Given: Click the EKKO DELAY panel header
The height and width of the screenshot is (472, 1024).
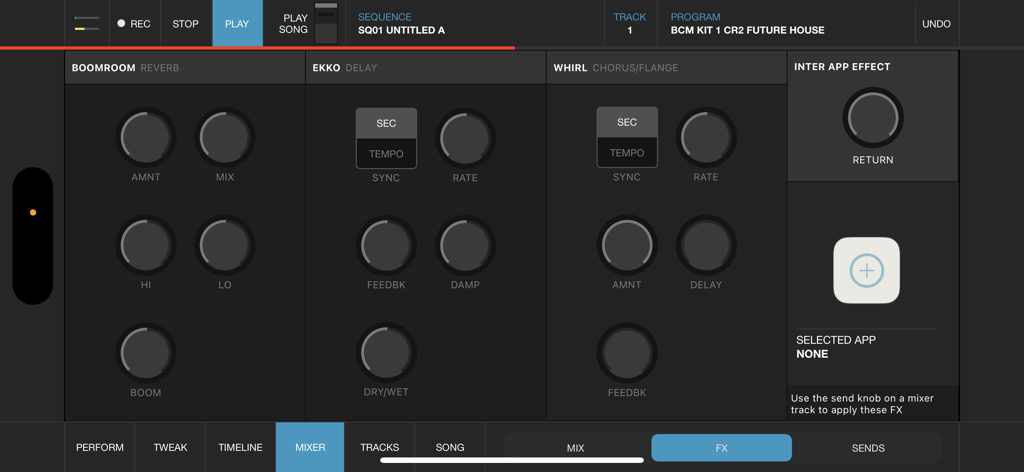Looking at the screenshot, I should coord(426,68).
